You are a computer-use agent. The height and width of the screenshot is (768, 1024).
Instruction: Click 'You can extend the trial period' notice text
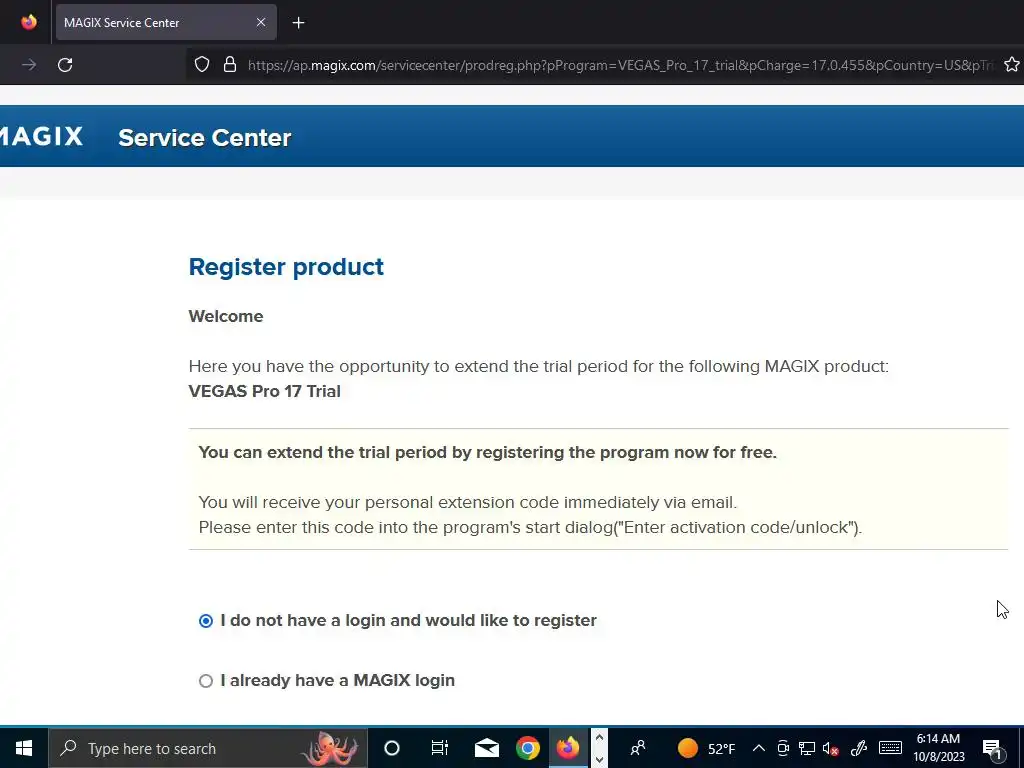tap(488, 453)
